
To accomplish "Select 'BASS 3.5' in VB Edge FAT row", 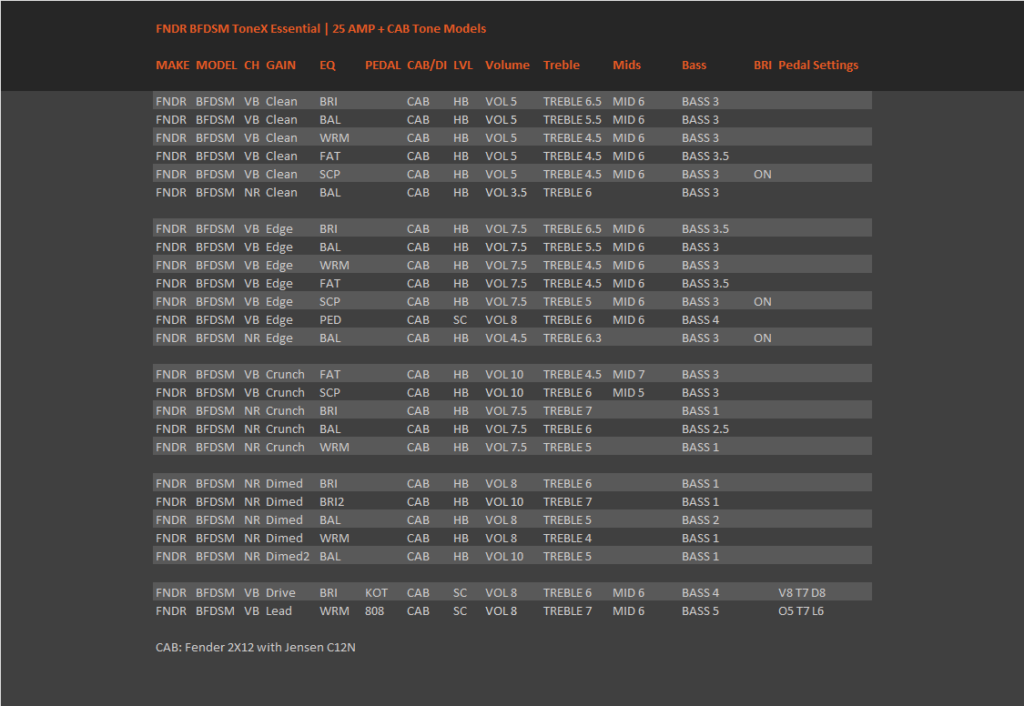I will tap(705, 284).
